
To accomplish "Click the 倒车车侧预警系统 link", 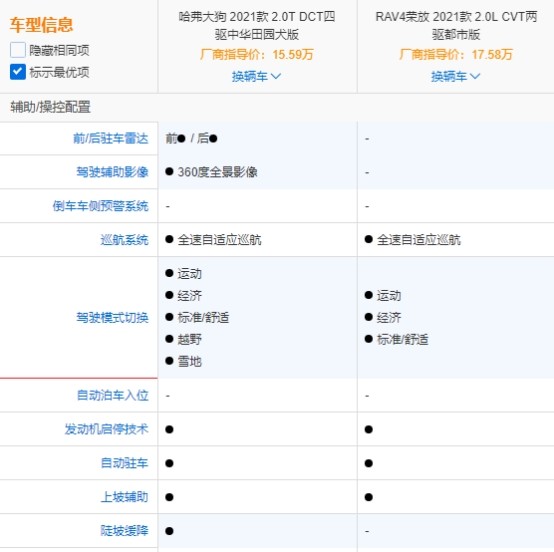I will (x=100, y=206).
